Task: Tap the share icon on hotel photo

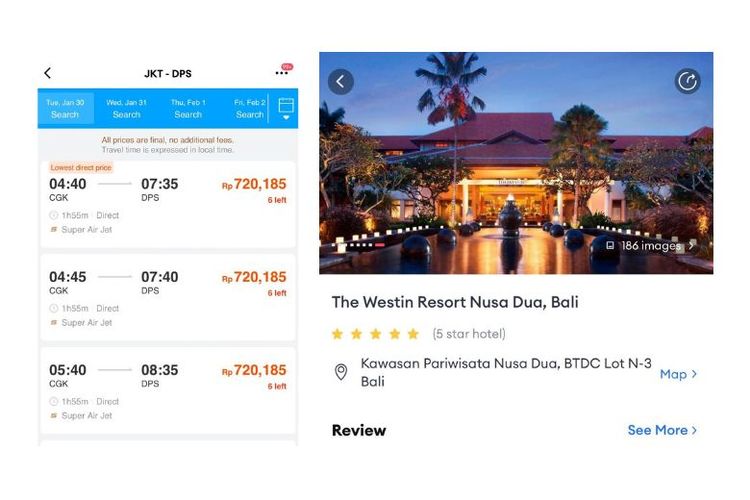Action: pos(687,82)
